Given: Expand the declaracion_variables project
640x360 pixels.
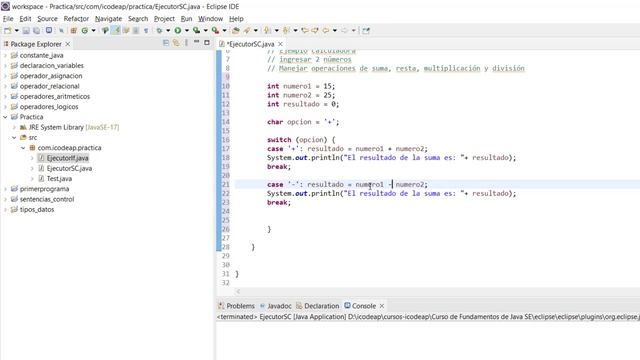Looking at the screenshot, I should 5,65.
